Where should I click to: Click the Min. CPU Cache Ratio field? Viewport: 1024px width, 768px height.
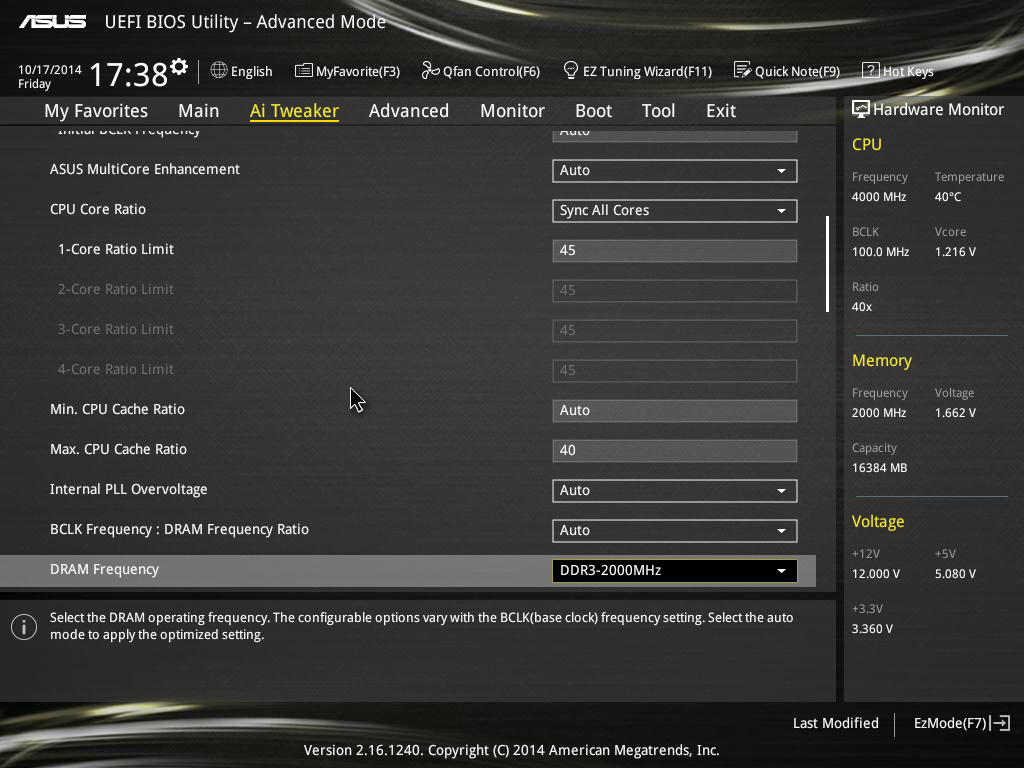coord(675,411)
